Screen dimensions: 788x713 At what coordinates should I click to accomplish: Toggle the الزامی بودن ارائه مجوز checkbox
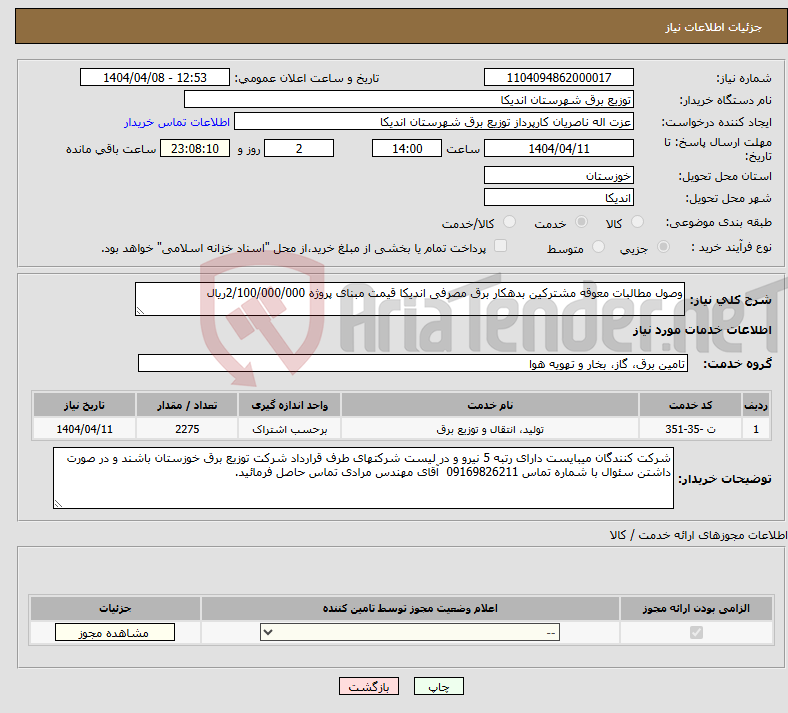pos(696,632)
